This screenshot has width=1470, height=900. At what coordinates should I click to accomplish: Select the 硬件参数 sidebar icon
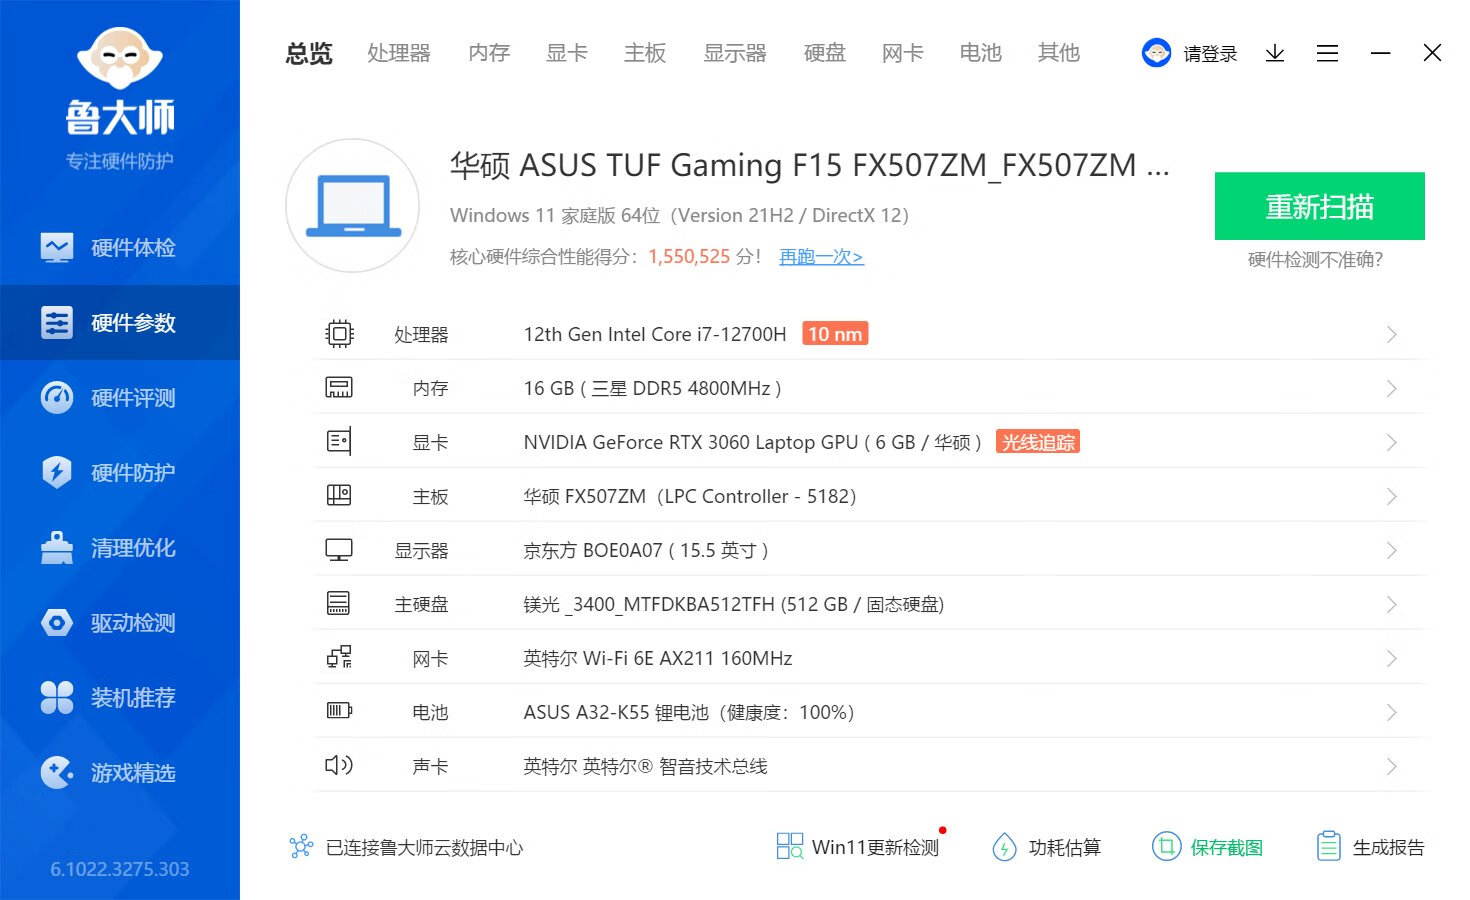coord(57,322)
